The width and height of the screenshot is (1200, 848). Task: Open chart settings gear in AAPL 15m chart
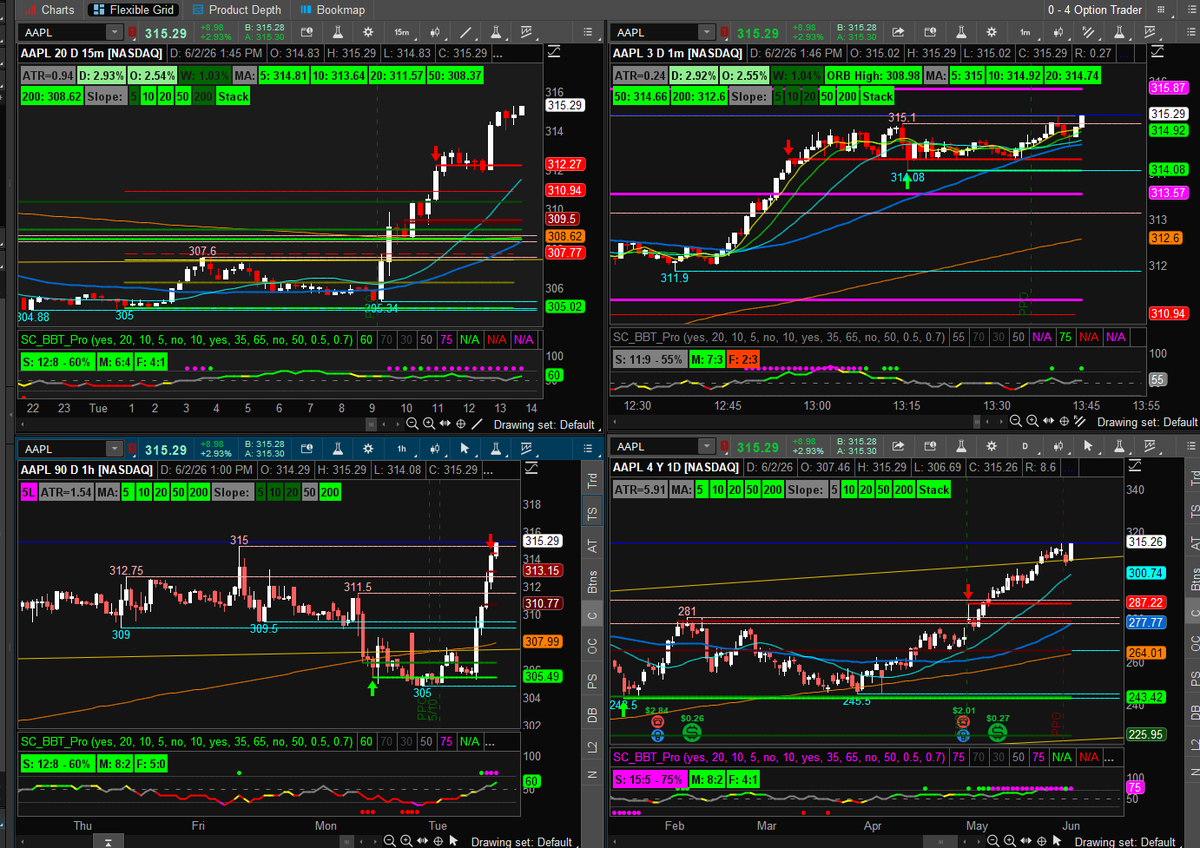coord(368,32)
